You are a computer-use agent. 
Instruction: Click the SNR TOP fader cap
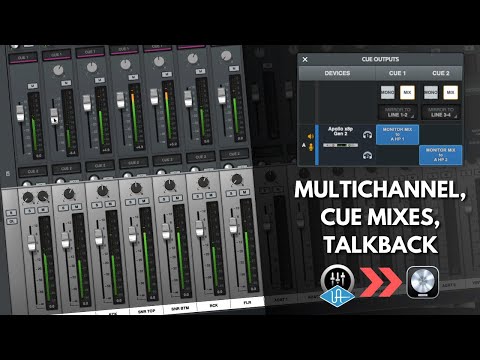point(133,234)
